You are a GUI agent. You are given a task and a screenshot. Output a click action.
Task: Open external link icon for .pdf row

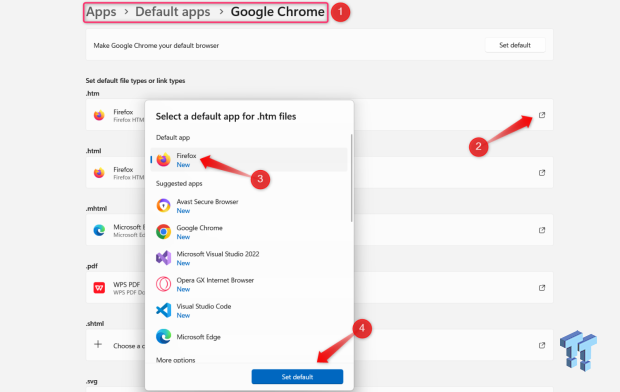point(542,288)
